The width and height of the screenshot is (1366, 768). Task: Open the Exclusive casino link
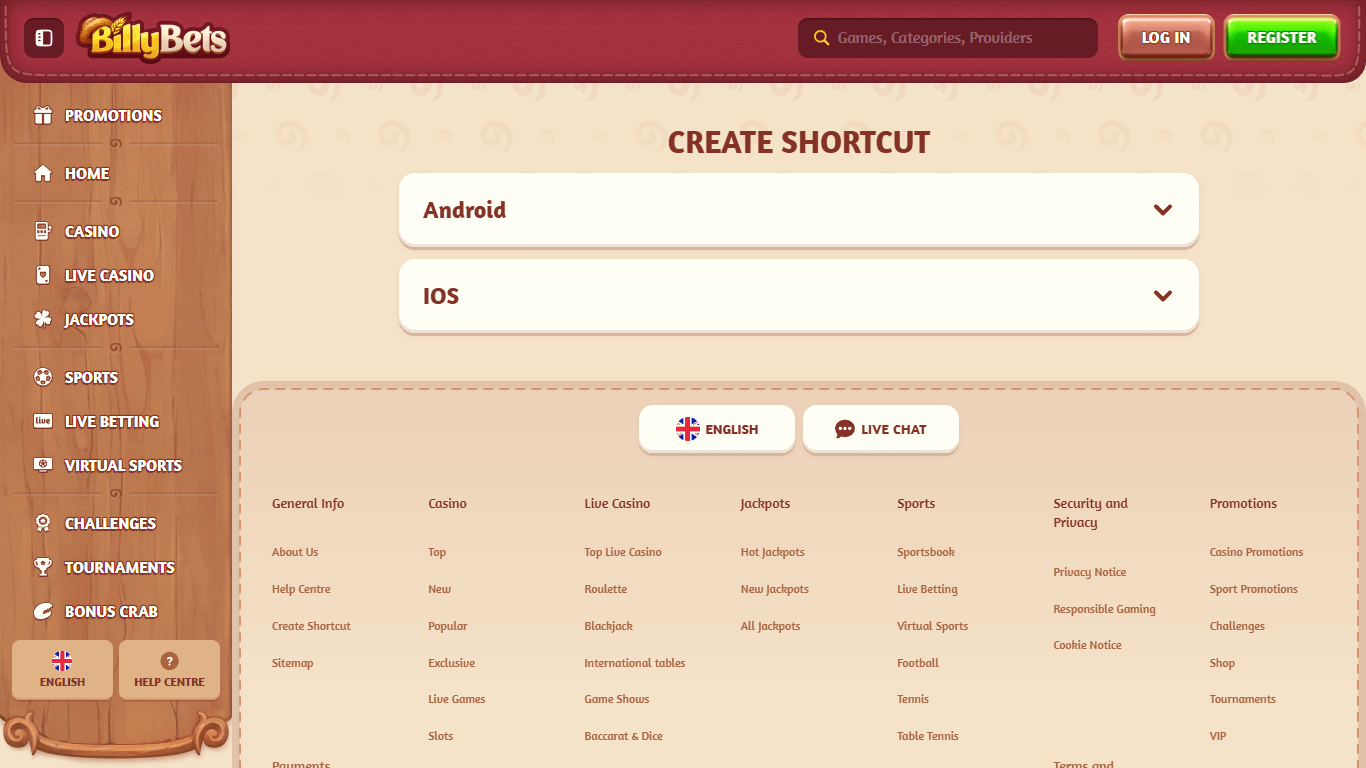[452, 663]
